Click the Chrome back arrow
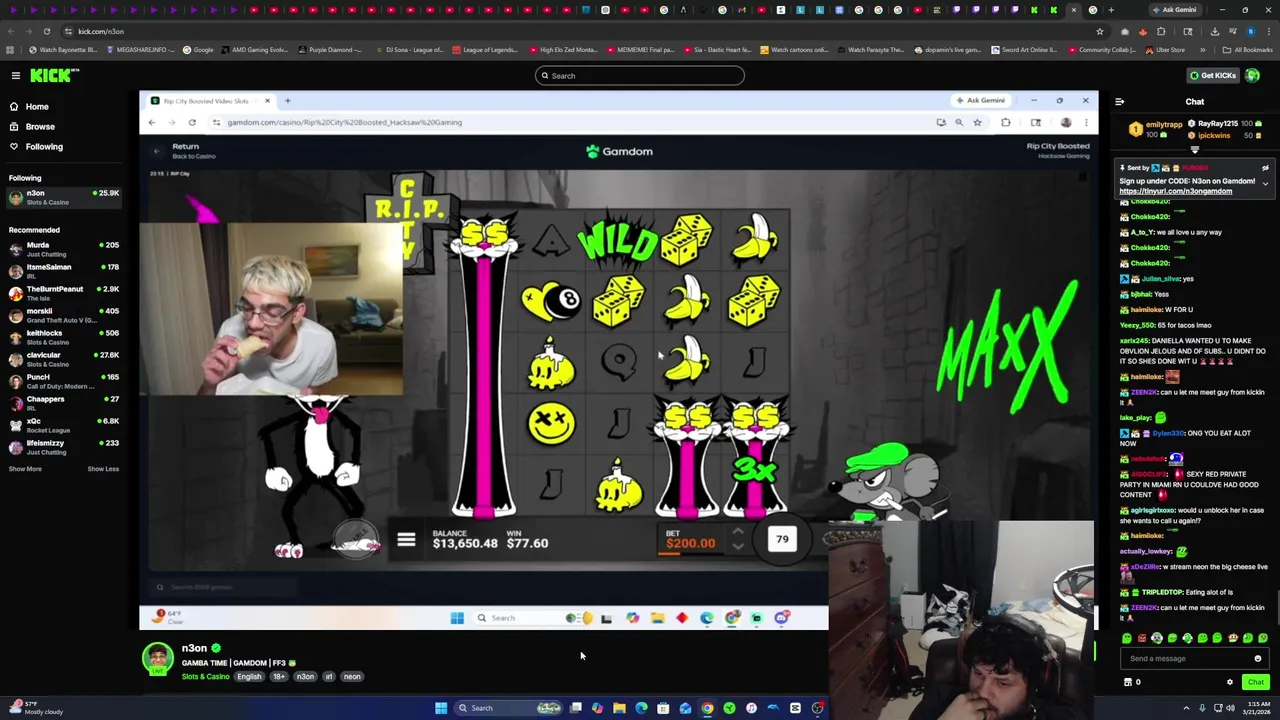 point(10,31)
